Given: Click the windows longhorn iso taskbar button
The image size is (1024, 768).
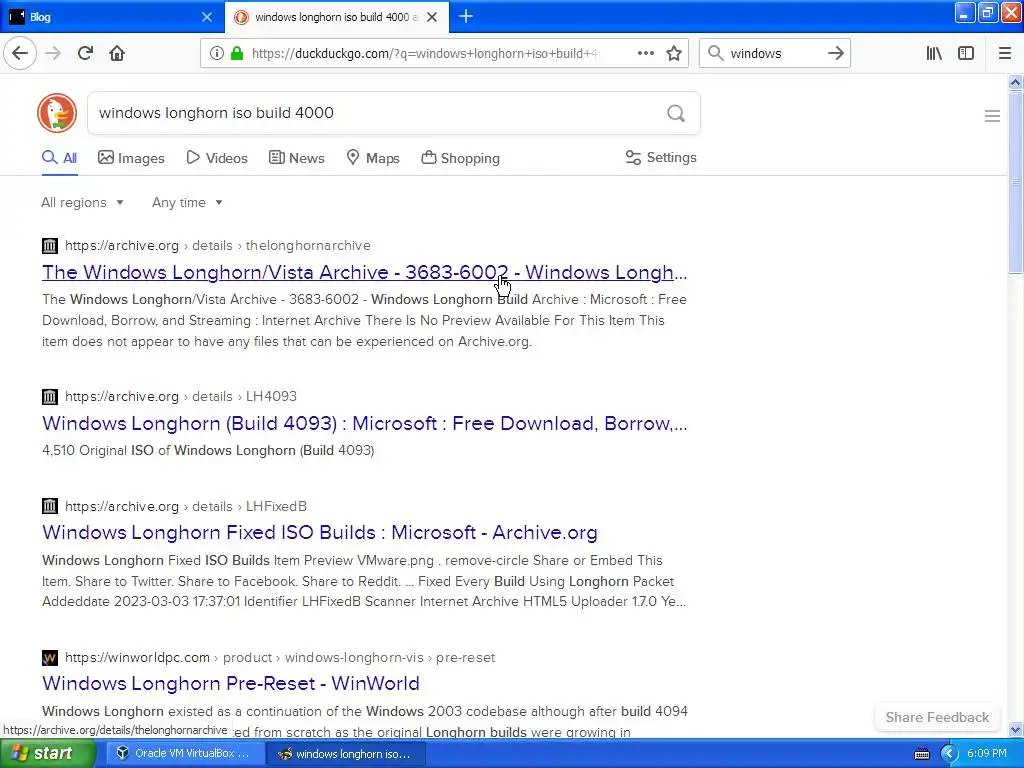Looking at the screenshot, I should tap(346, 754).
